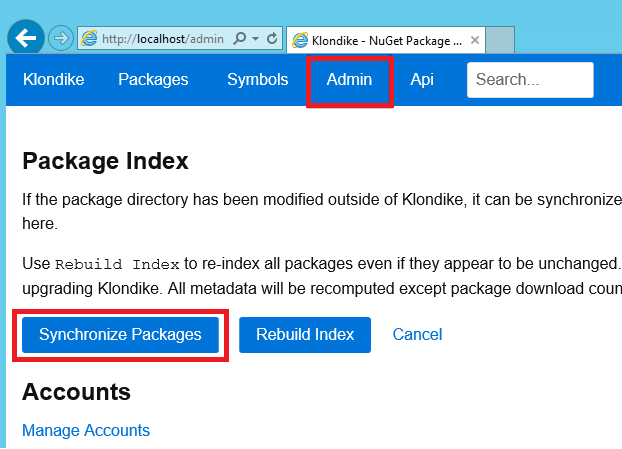The height and width of the screenshot is (449, 622).
Task: Click the search magnifier icon in address bar
Action: pos(240,38)
